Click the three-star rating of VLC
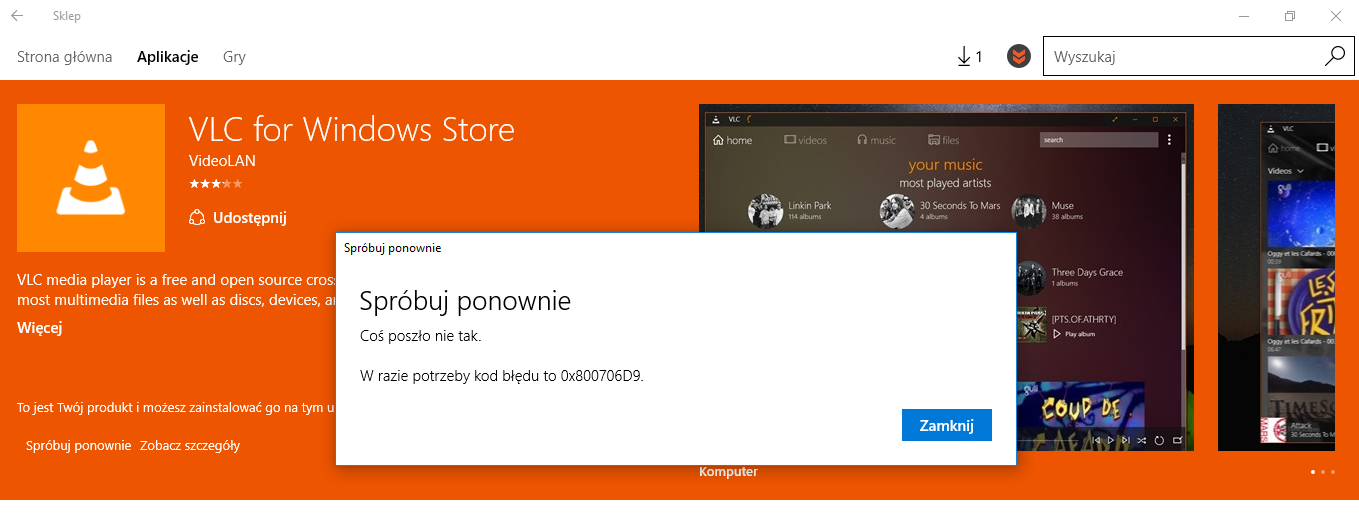 click(x=215, y=184)
